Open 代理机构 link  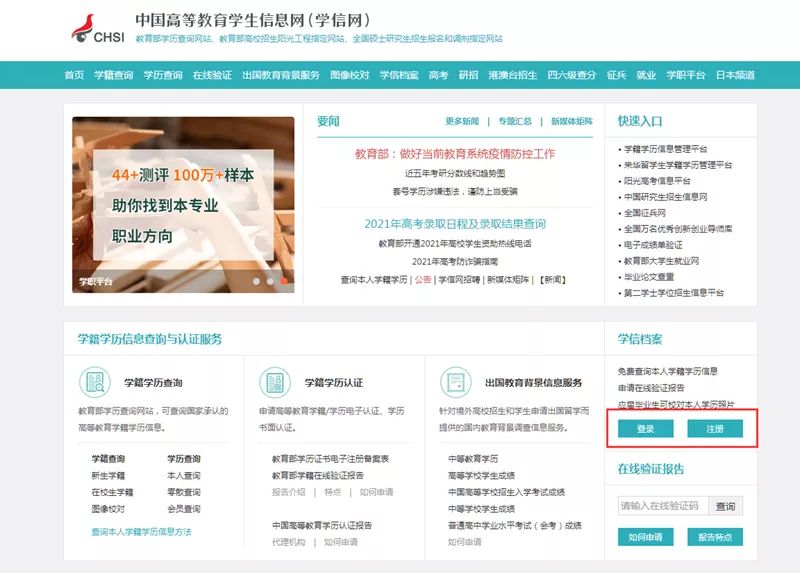pos(289,542)
